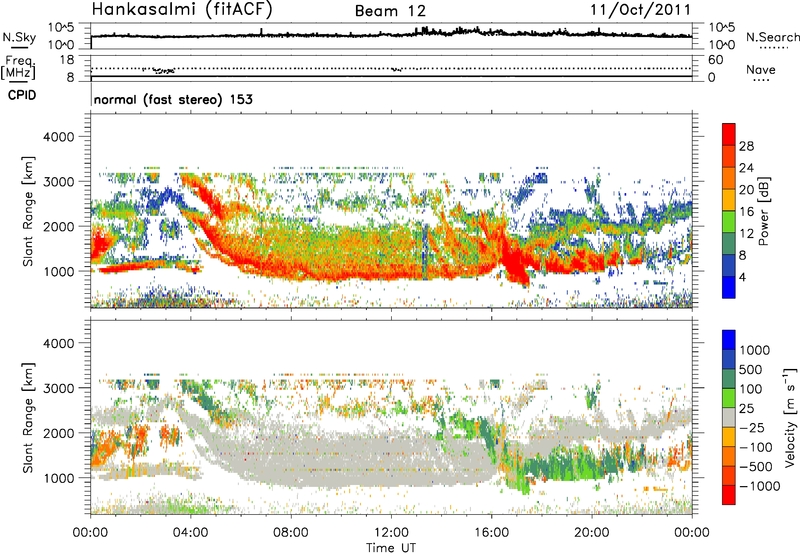Click the 60 Nave axis value

(715, 60)
